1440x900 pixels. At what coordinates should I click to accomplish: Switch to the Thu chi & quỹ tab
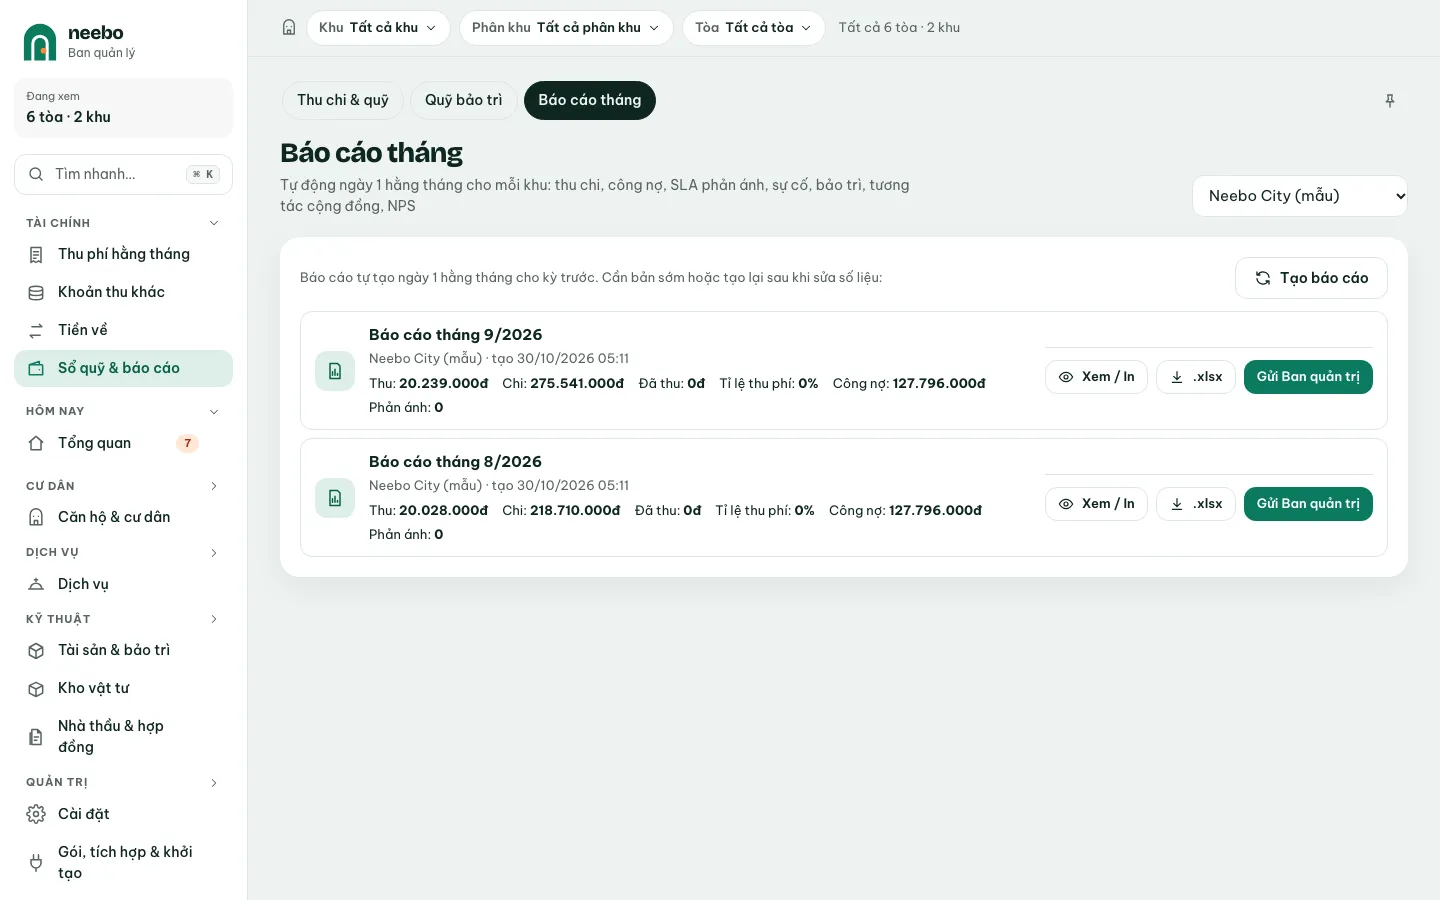click(x=343, y=100)
